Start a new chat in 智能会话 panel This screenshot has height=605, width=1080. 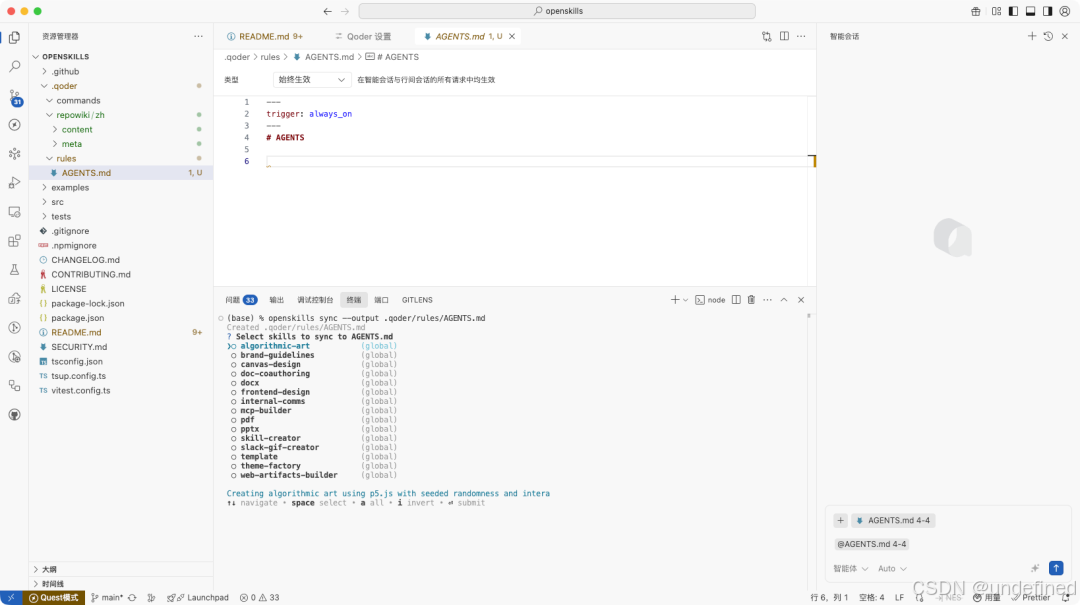[x=1032, y=35]
